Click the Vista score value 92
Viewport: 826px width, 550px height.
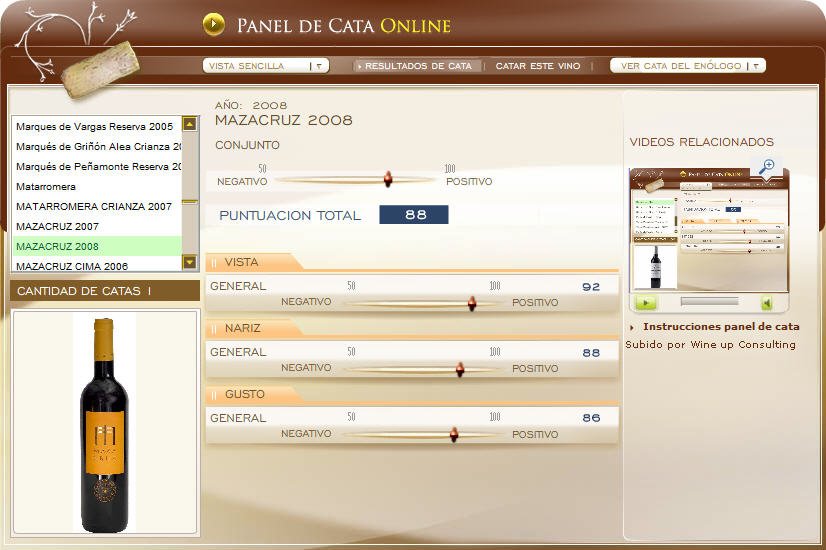tap(591, 287)
